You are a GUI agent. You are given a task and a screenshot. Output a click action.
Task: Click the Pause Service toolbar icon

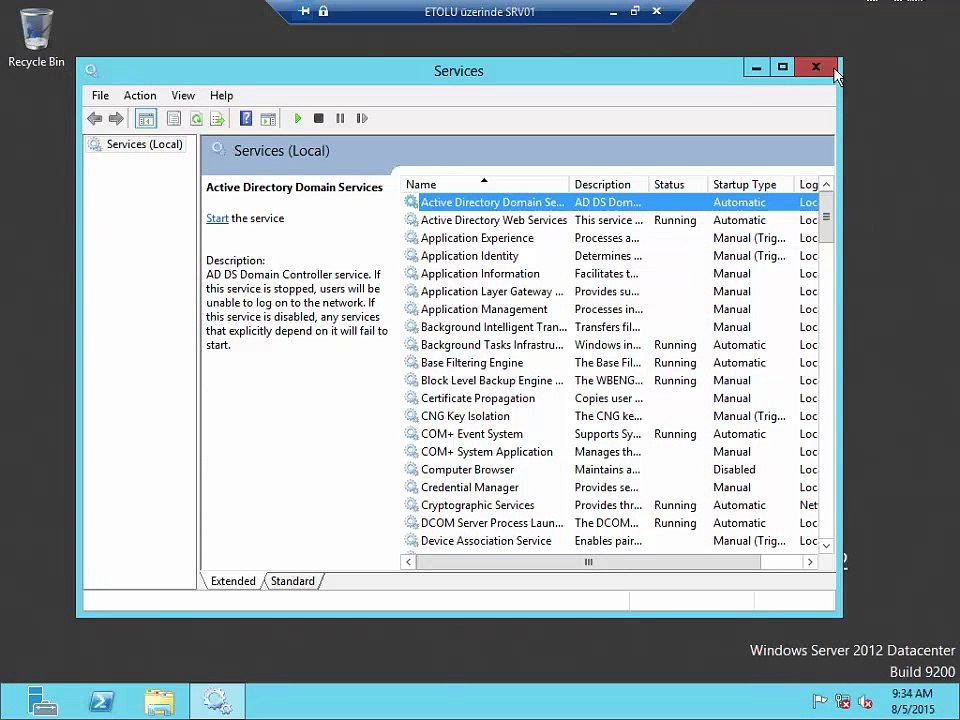click(340, 118)
